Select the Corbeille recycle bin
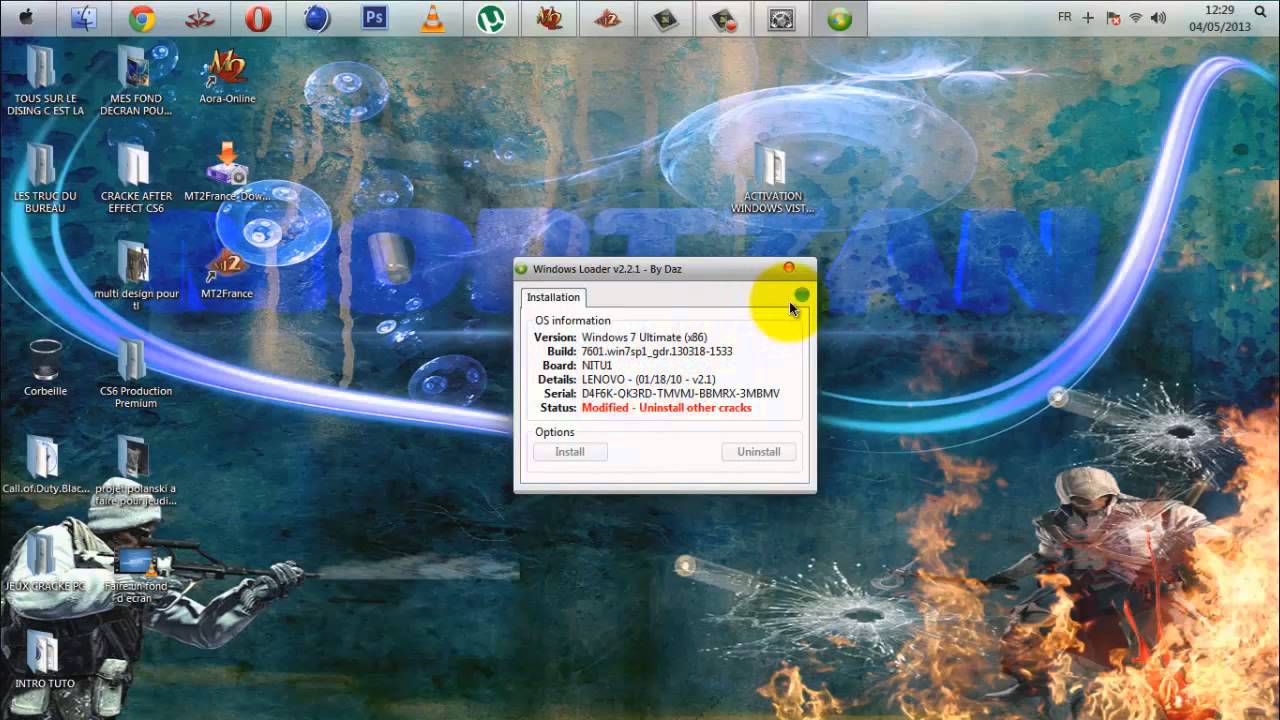The image size is (1280, 720). click(x=45, y=368)
